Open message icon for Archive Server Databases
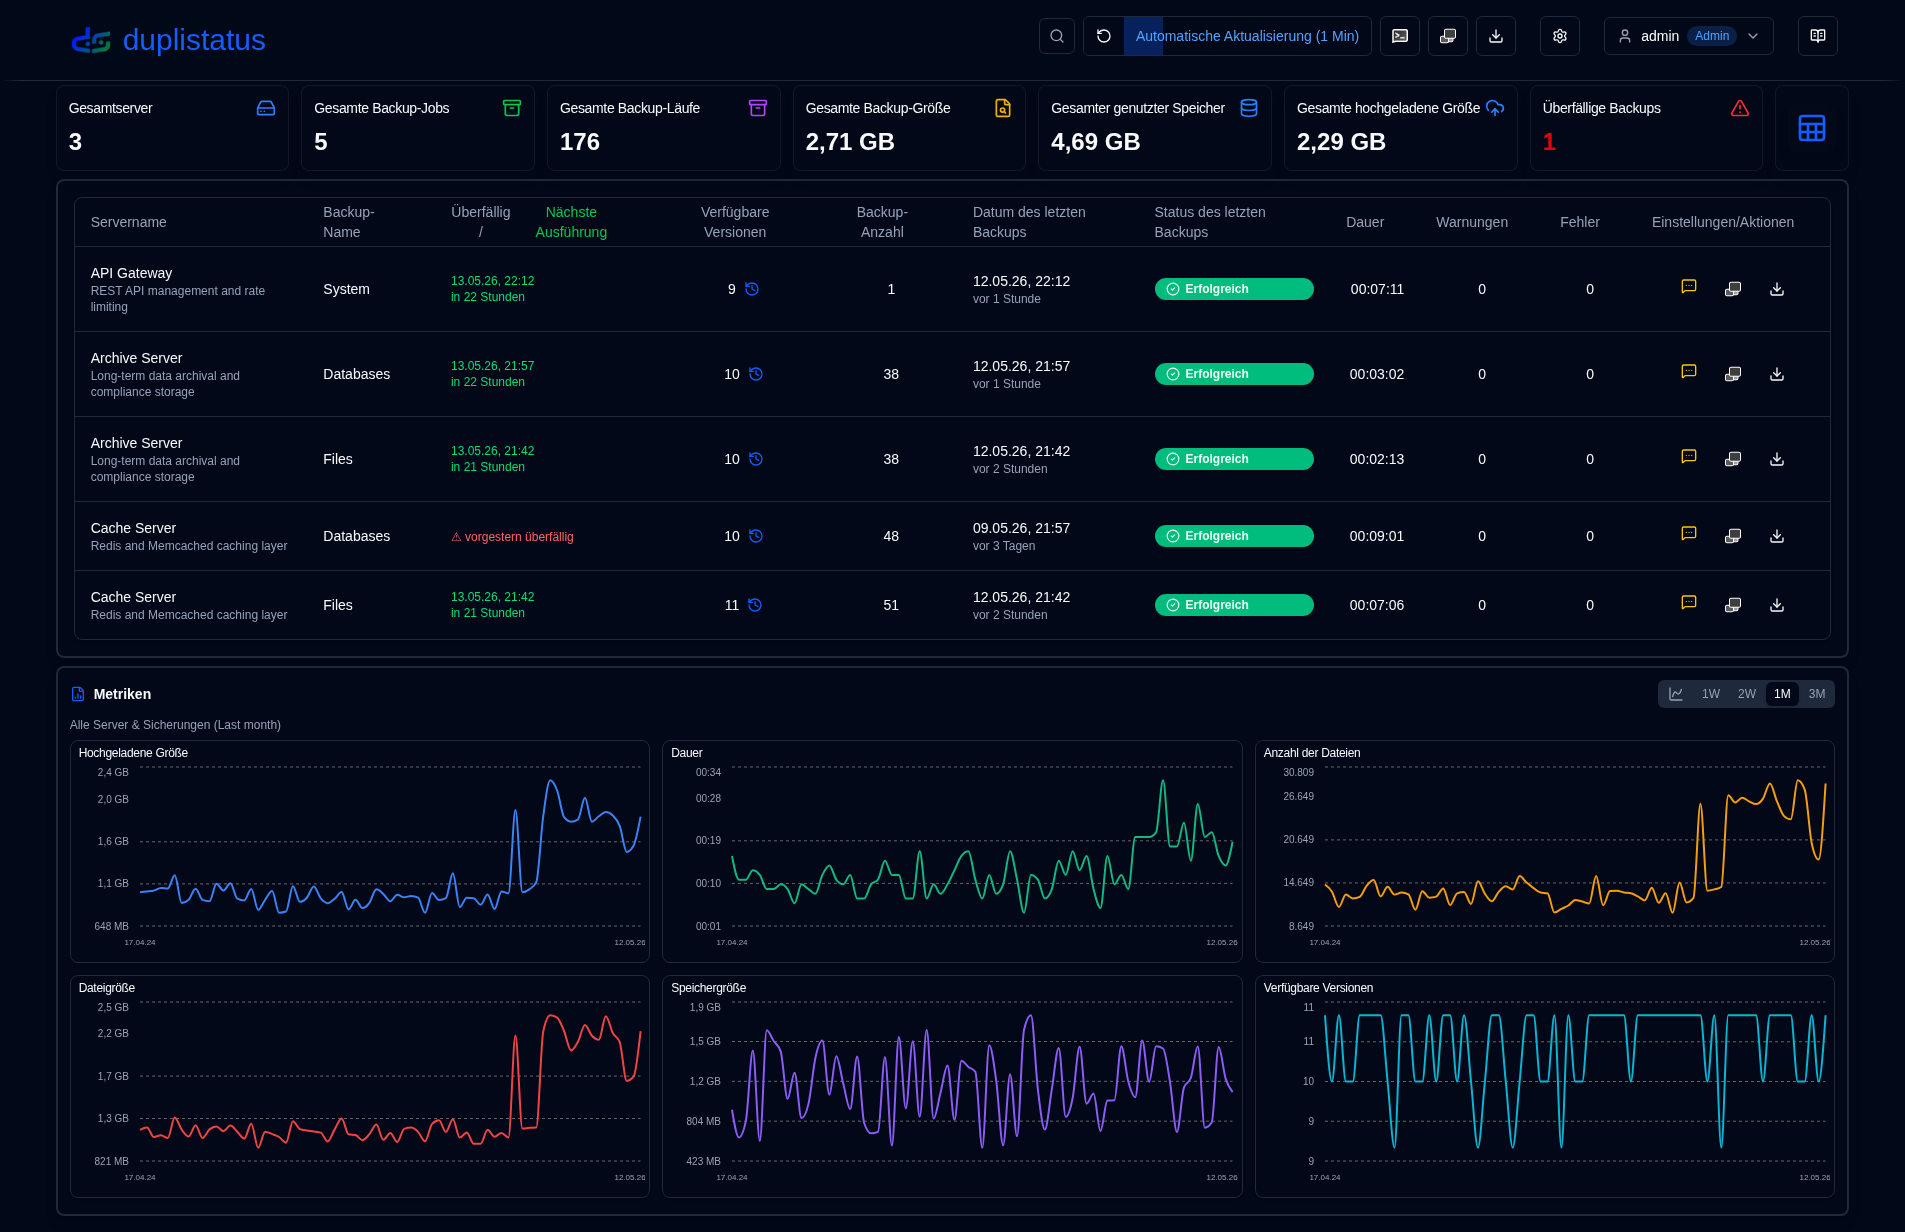 (1689, 372)
